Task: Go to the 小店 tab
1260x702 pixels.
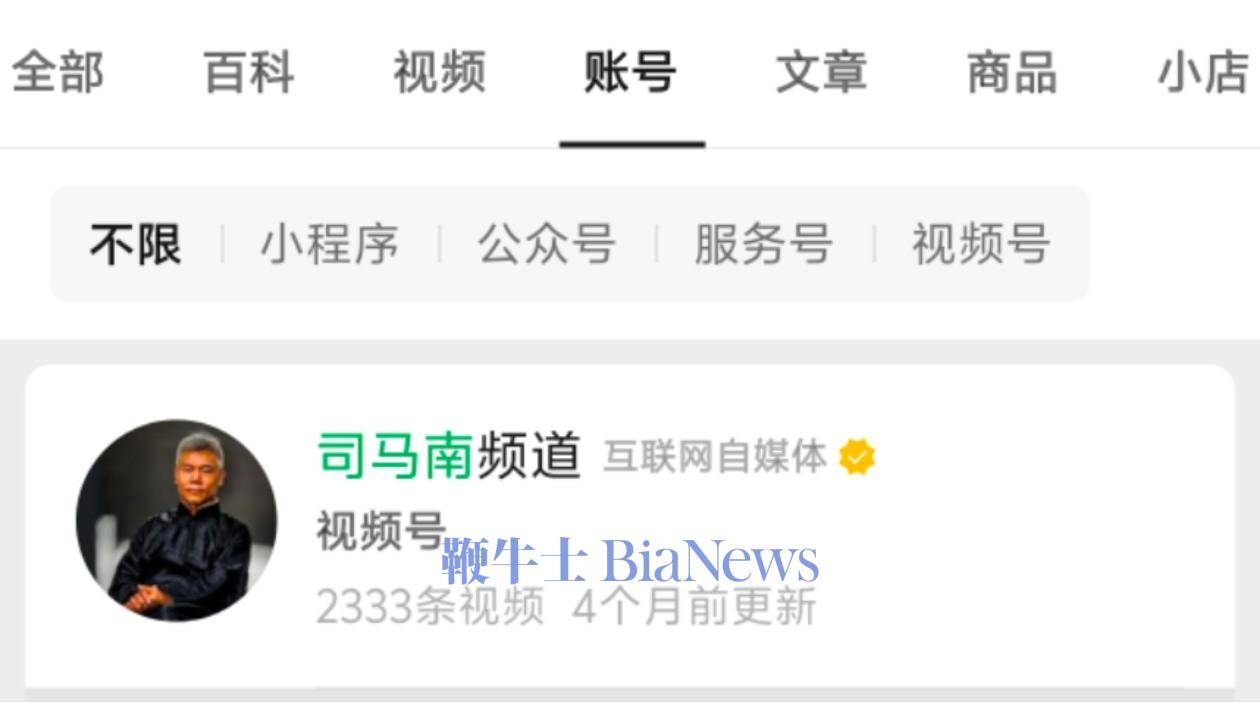Action: click(x=1203, y=73)
